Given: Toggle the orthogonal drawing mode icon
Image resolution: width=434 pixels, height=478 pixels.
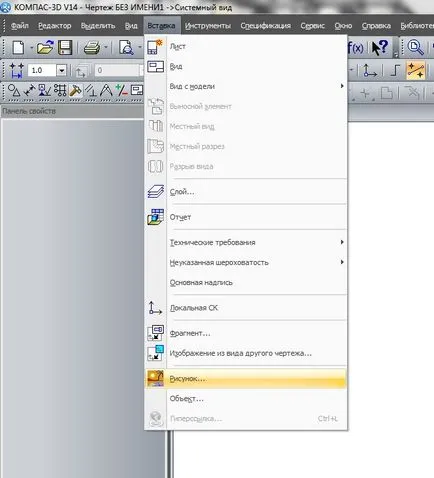Looking at the screenshot, I should tap(395, 70).
